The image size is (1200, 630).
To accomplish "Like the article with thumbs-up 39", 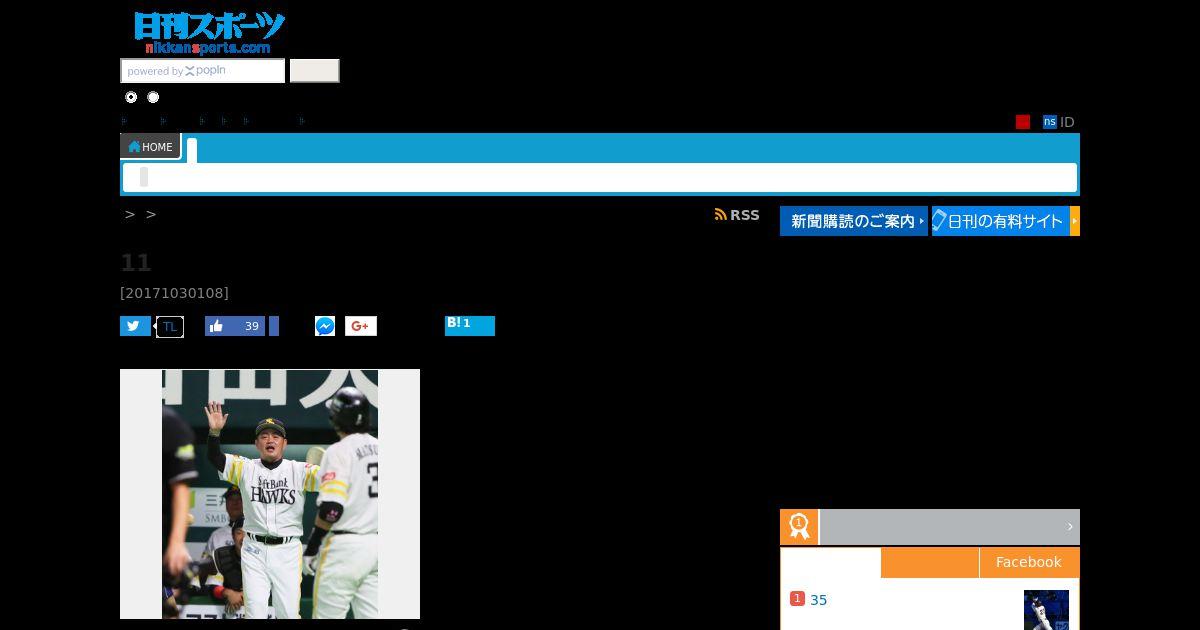I will [x=235, y=326].
